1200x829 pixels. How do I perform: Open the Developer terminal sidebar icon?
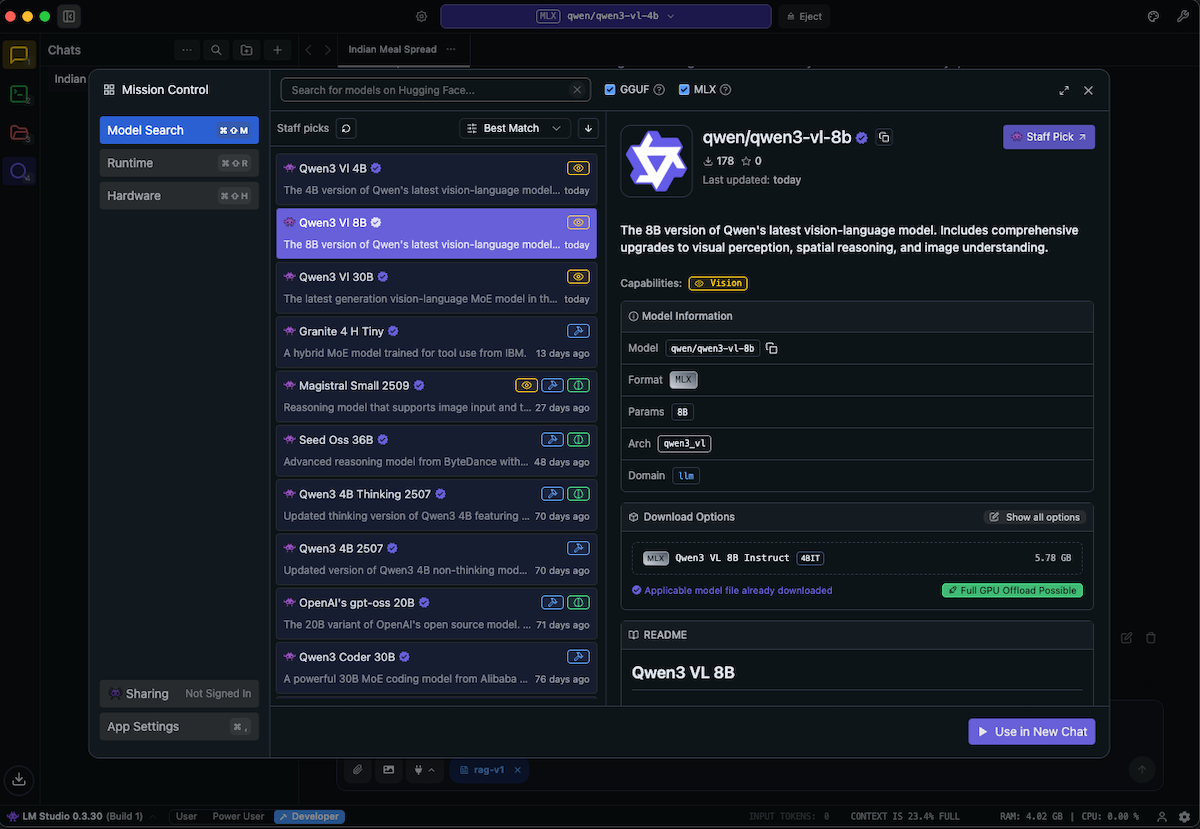[19, 94]
